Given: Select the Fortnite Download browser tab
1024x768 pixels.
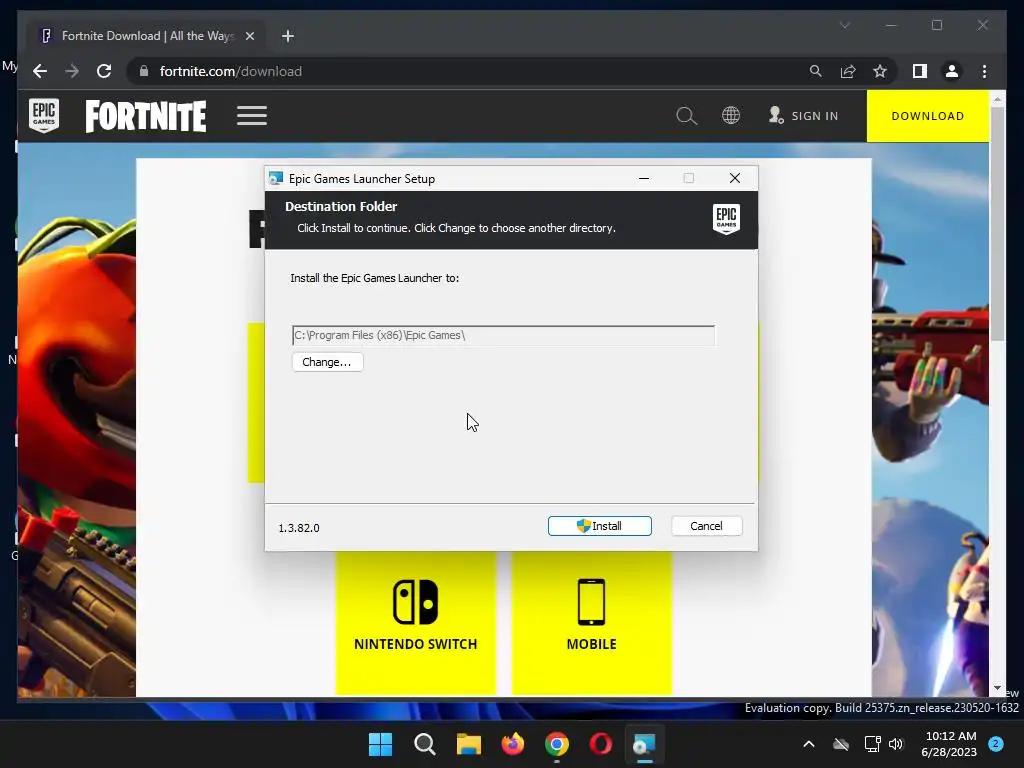Looking at the screenshot, I should tap(147, 36).
